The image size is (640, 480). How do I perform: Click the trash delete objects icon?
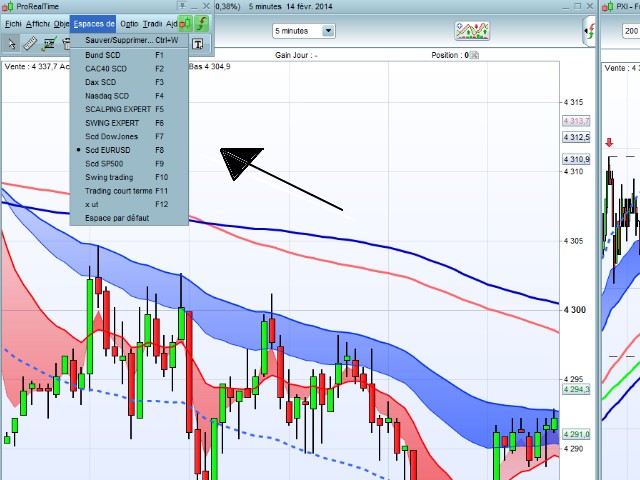tap(66, 44)
